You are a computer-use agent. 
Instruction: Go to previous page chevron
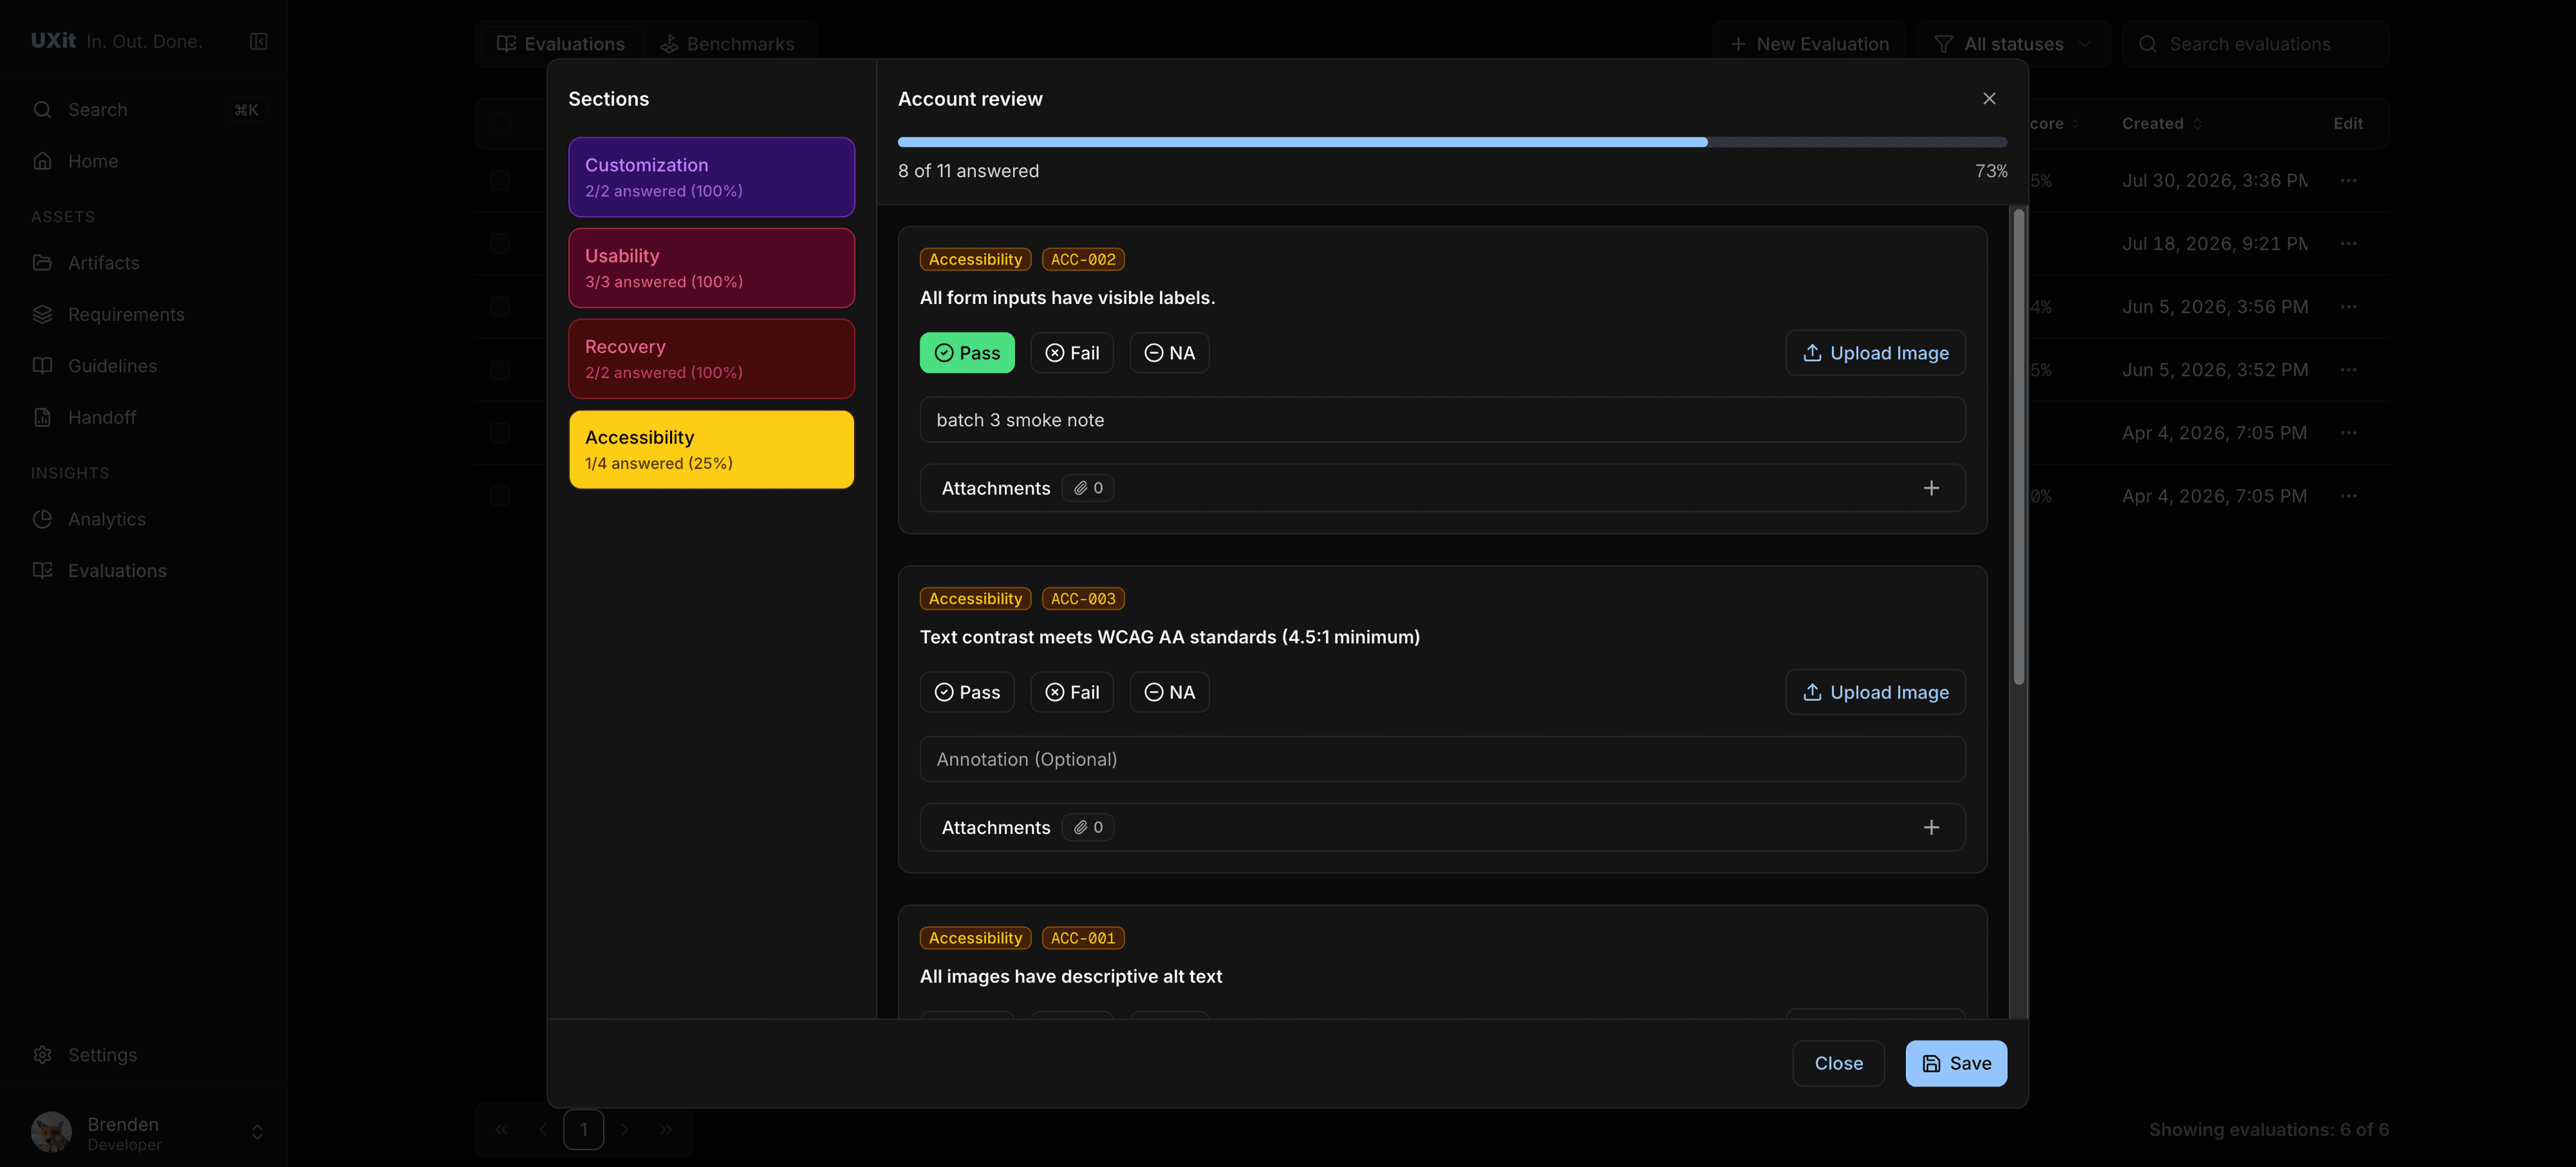click(x=543, y=1129)
